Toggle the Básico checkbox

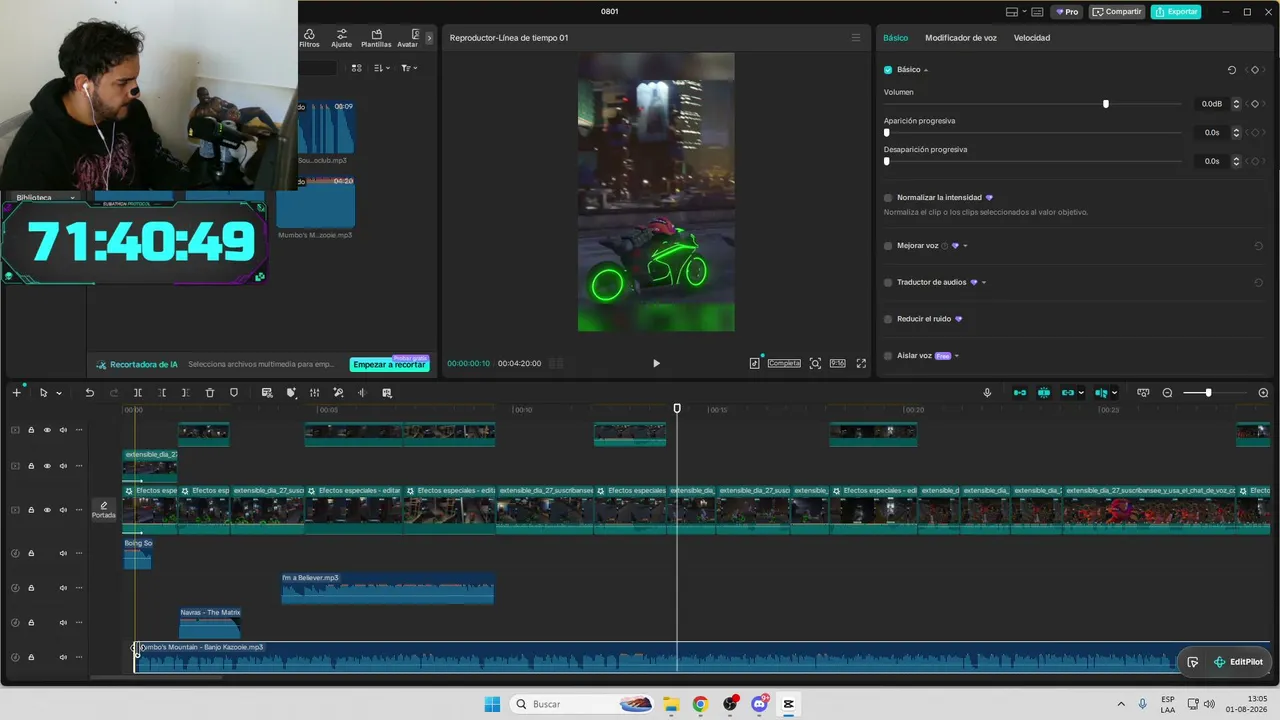tap(888, 70)
